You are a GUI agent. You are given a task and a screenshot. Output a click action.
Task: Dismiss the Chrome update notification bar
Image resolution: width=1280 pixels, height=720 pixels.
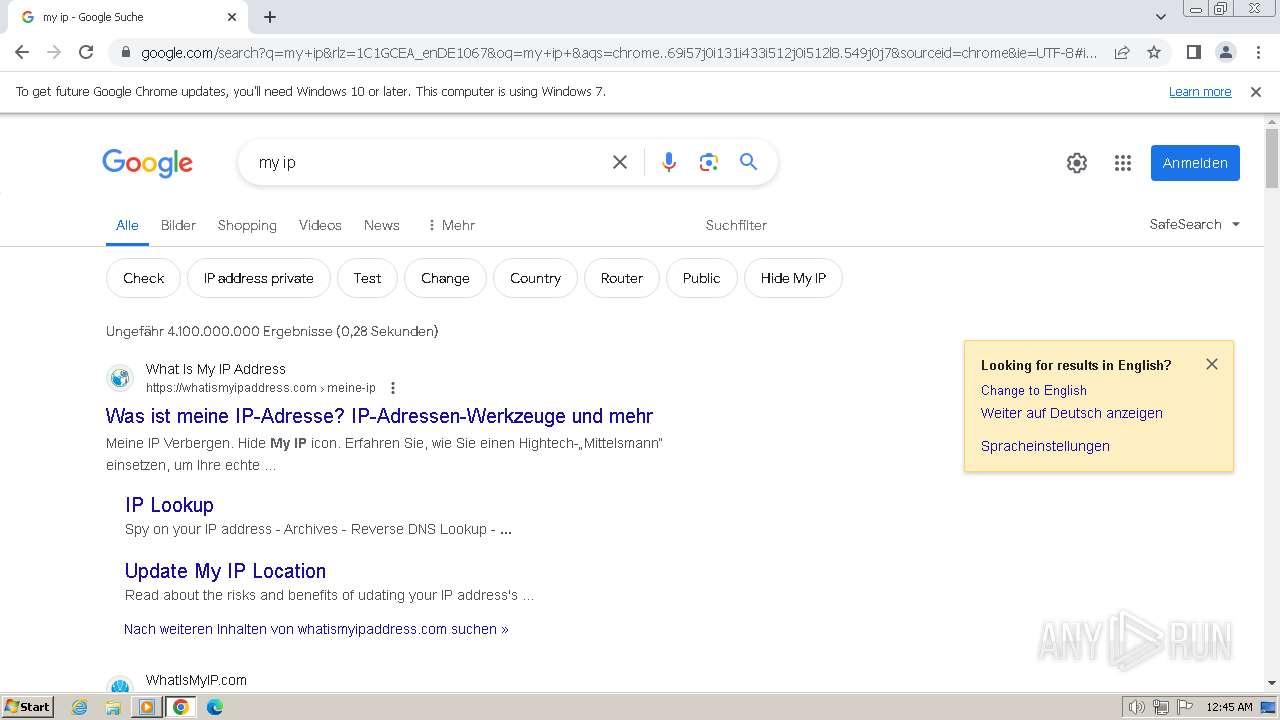pyautogui.click(x=1256, y=92)
